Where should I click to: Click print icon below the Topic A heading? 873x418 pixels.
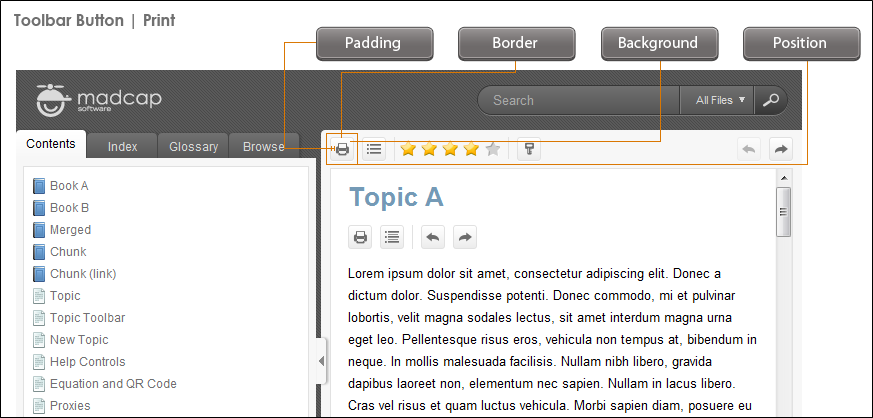click(x=360, y=237)
